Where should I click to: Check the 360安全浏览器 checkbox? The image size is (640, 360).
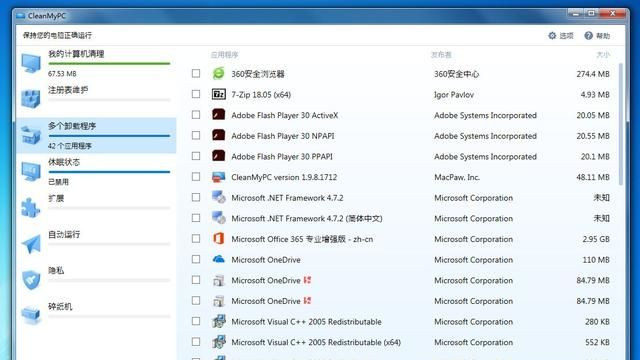pos(196,73)
